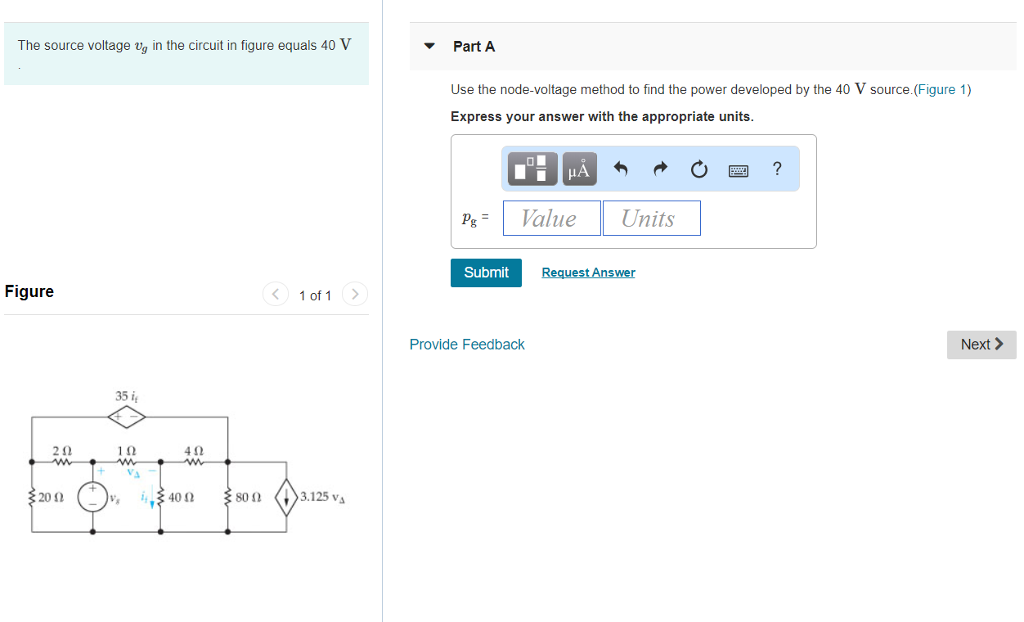Screen dimensions: 1024x622
Task: Select the 1 of 1 figure indicator
Action: click(315, 295)
